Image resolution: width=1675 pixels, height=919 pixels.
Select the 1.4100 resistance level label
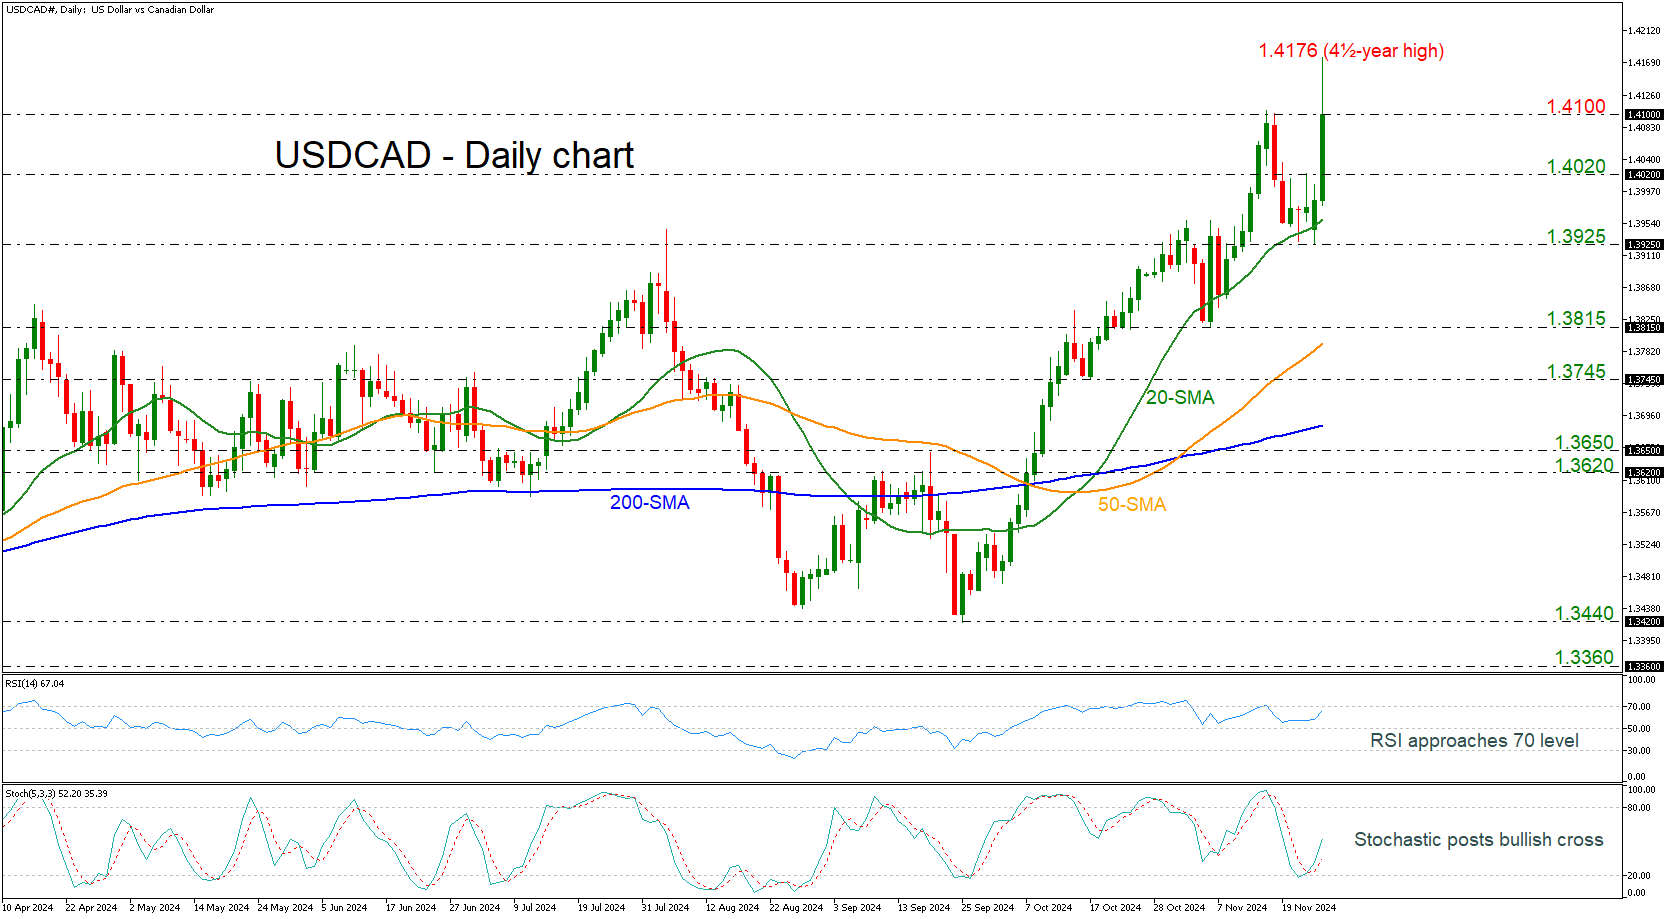pos(1575,107)
